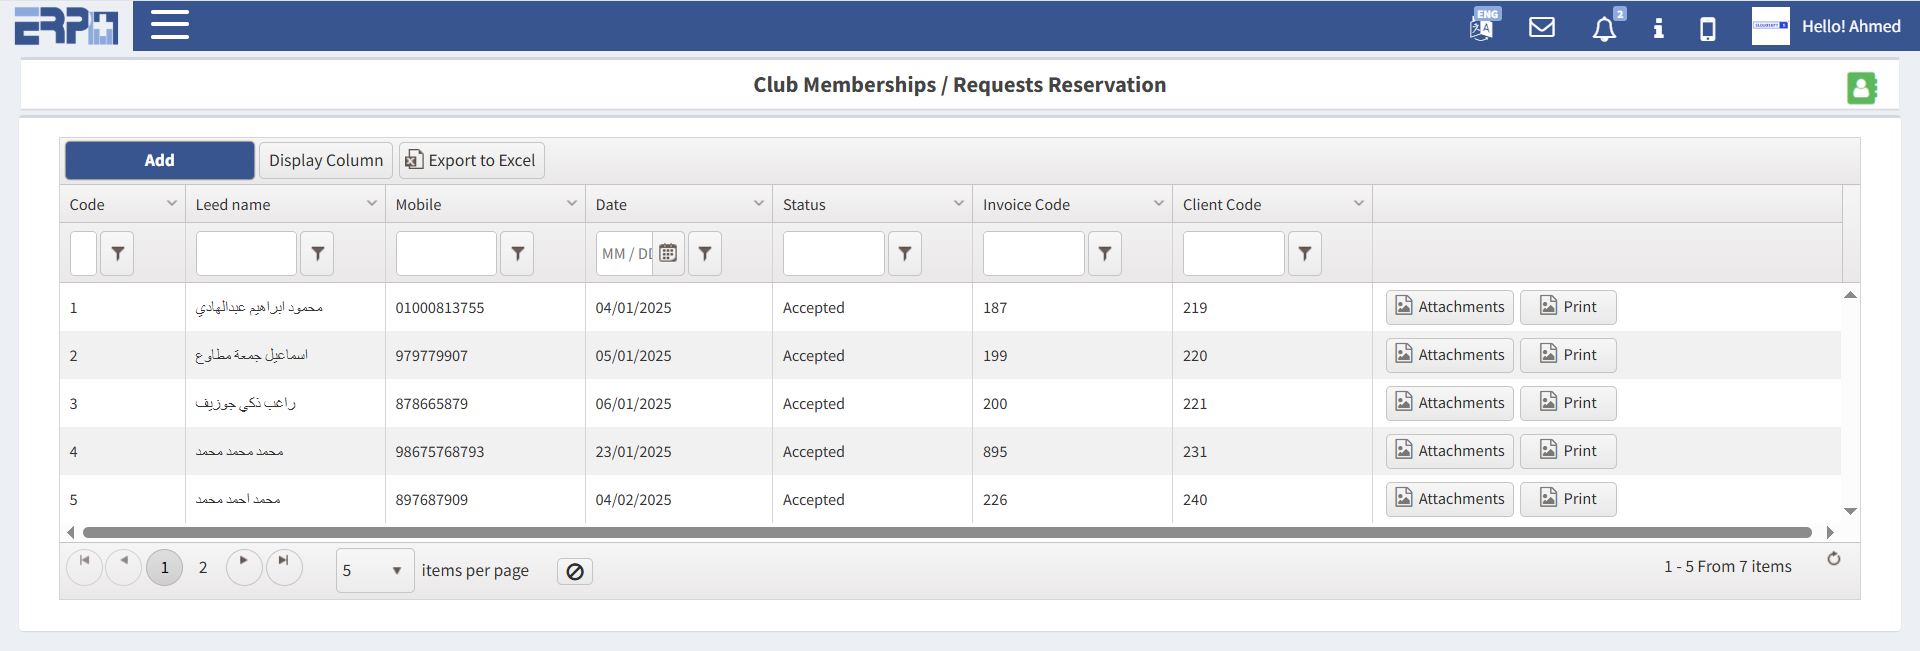This screenshot has height=651, width=1920.
Task: Jump to the last page
Action: coord(284,567)
